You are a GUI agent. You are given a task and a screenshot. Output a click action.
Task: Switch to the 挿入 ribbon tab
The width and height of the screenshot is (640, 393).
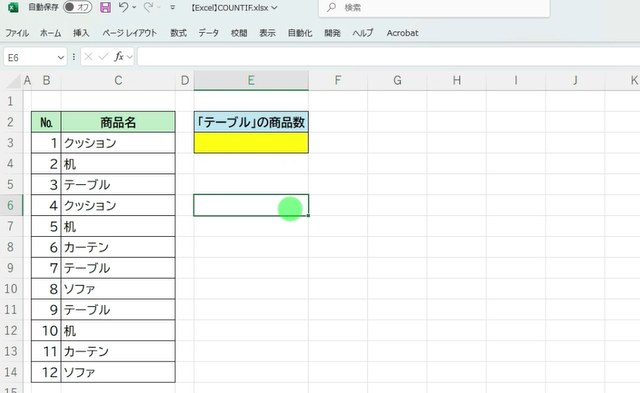(x=81, y=33)
